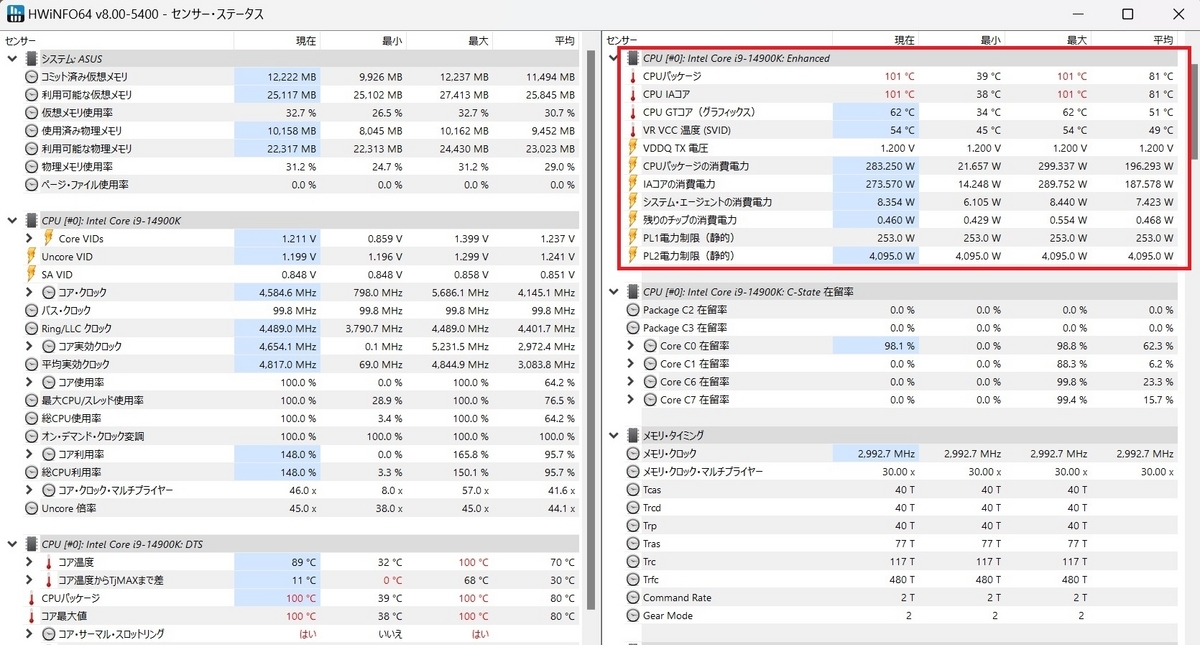This screenshot has height=645, width=1200.
Task: Click the thermometer icon for VR VCC 温度 (SVID)
Action: coord(633,130)
